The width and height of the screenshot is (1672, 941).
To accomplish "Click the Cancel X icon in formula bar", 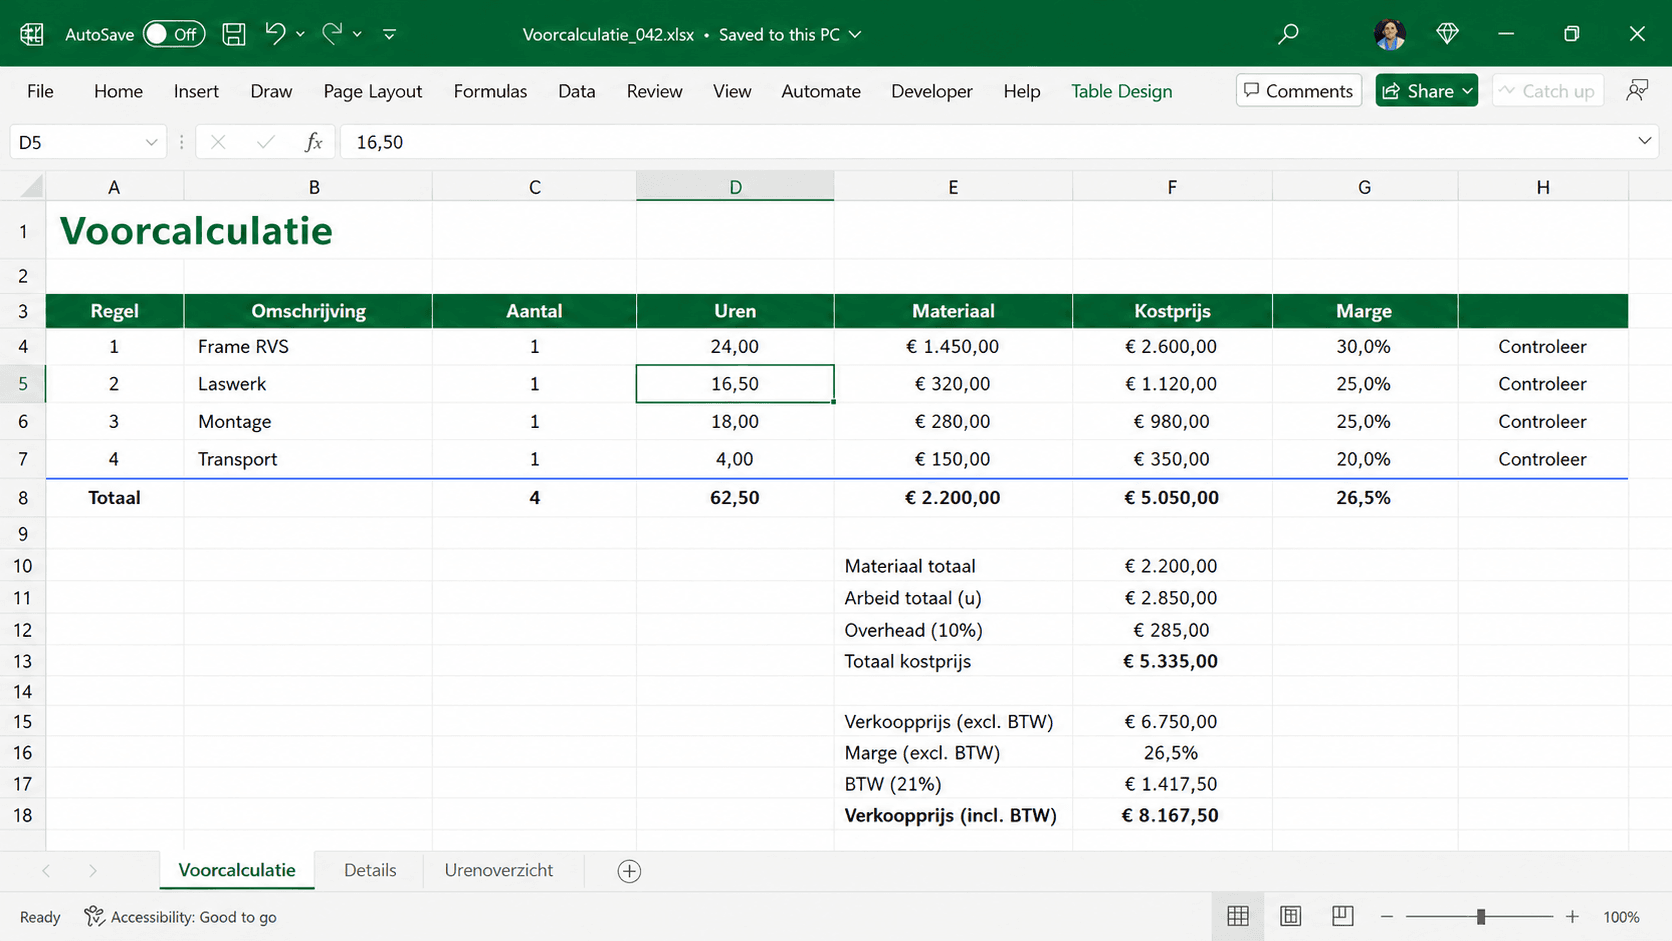I will (x=218, y=142).
